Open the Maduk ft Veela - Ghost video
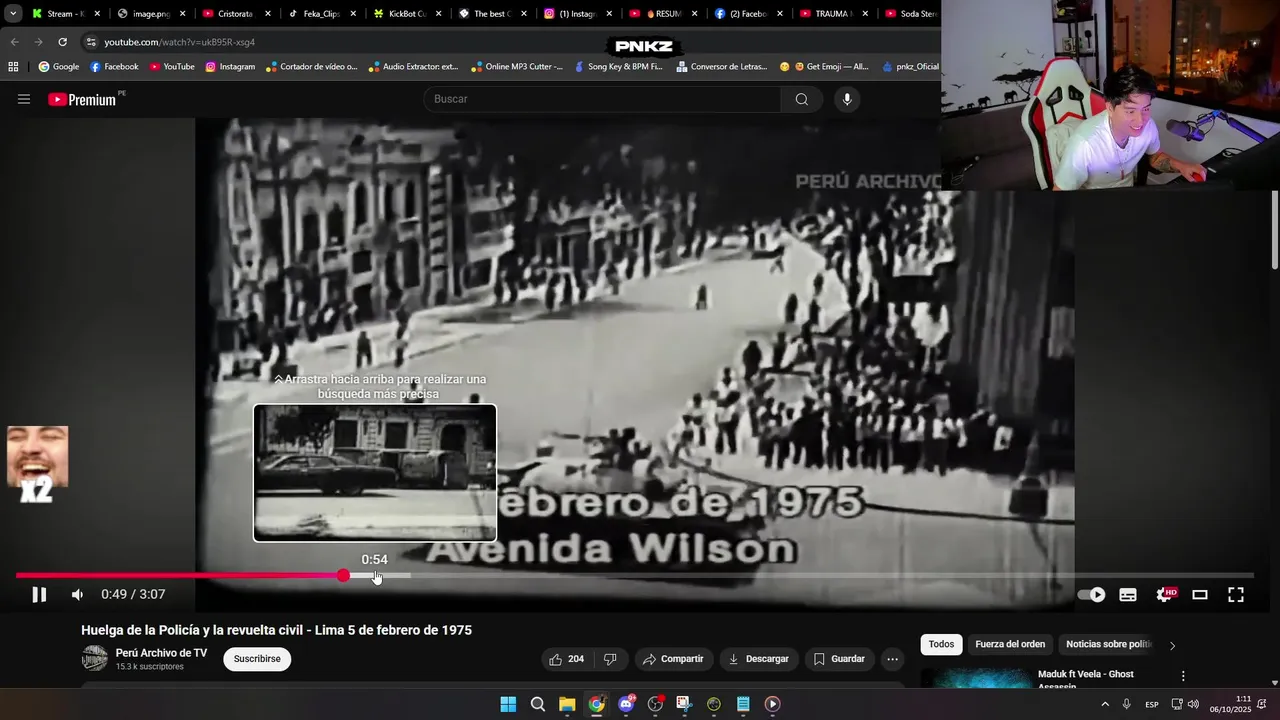1280x720 pixels. pyautogui.click(x=1086, y=679)
